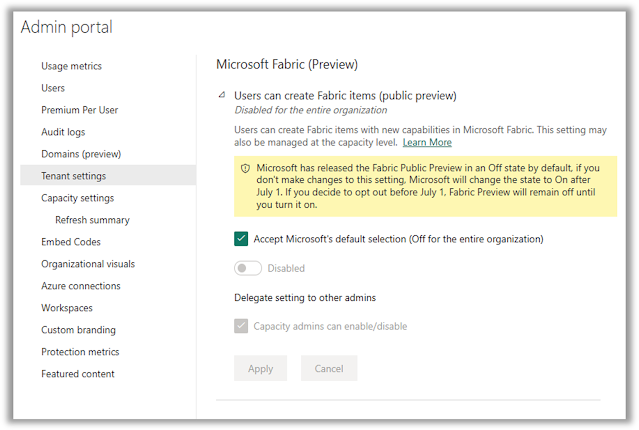Screen dimensions: 639x430
Task: Open Capacity settings
Action: tap(77, 198)
